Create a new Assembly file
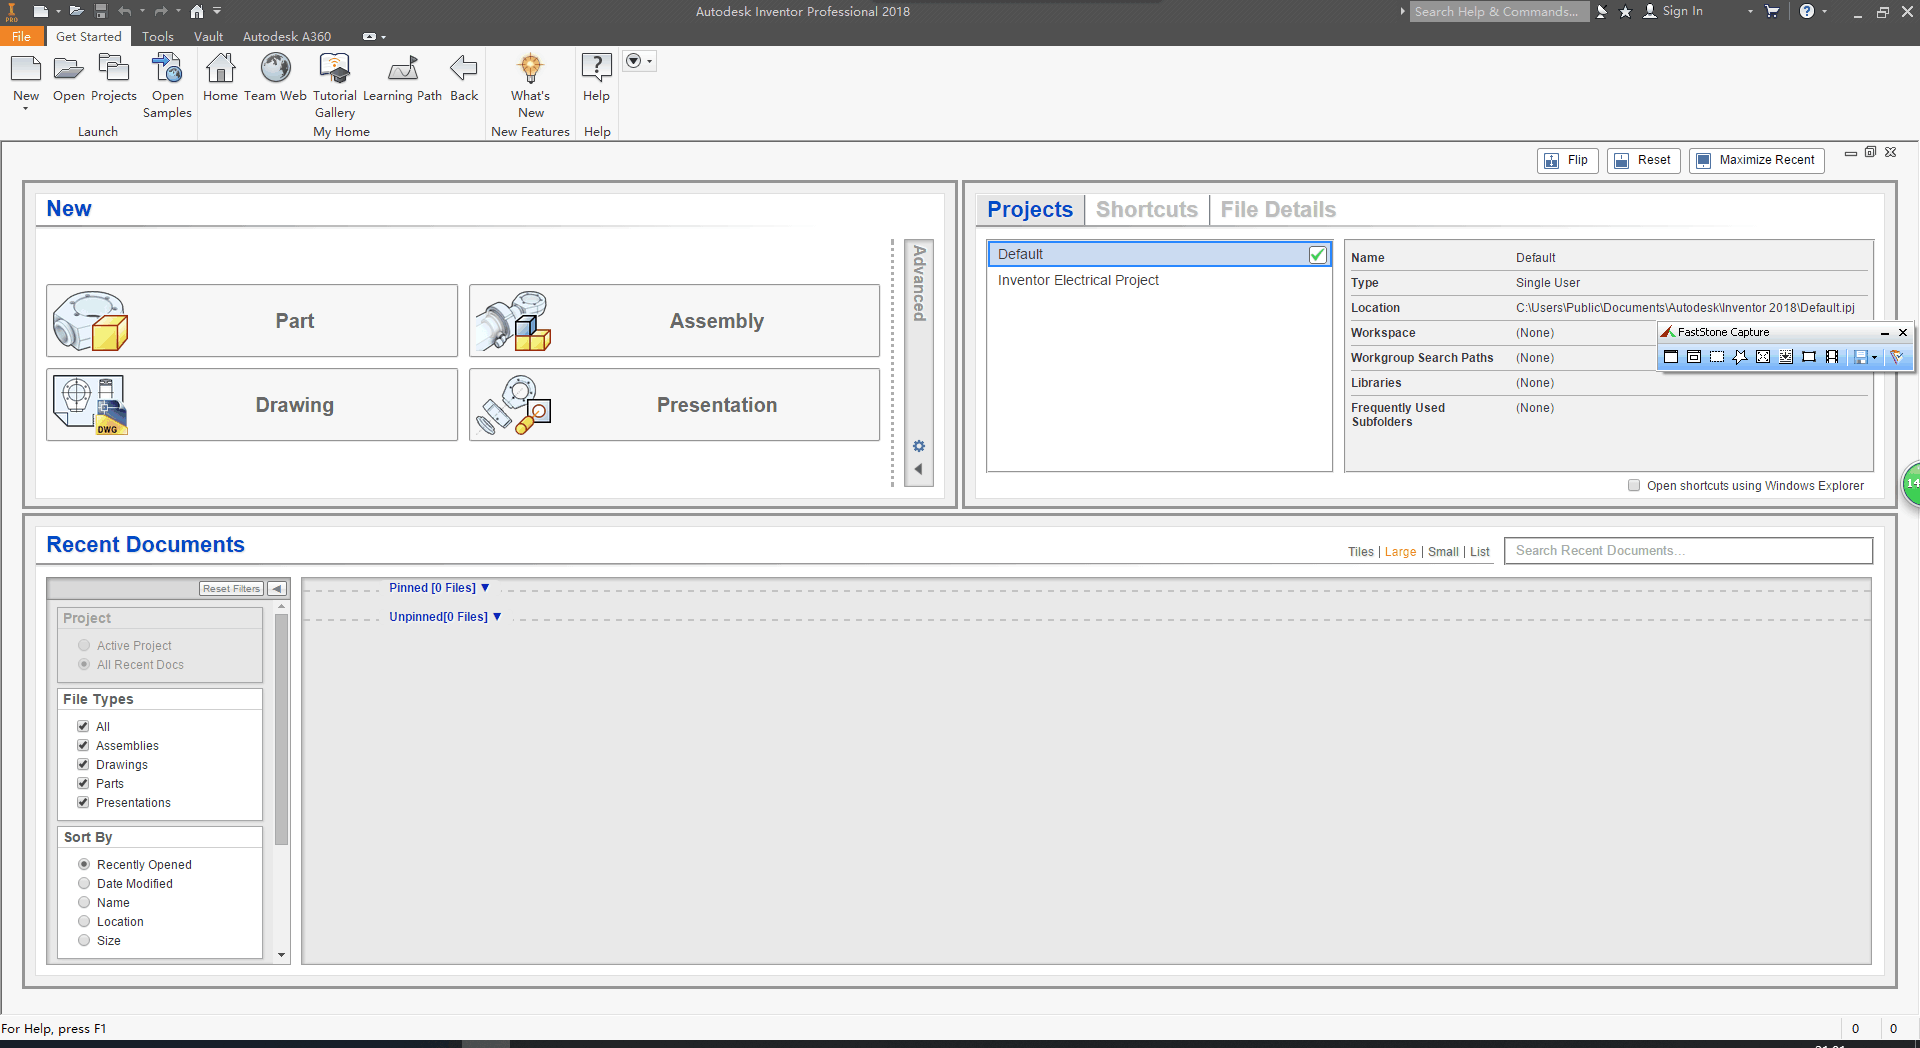The height and width of the screenshot is (1048, 1920). point(674,321)
